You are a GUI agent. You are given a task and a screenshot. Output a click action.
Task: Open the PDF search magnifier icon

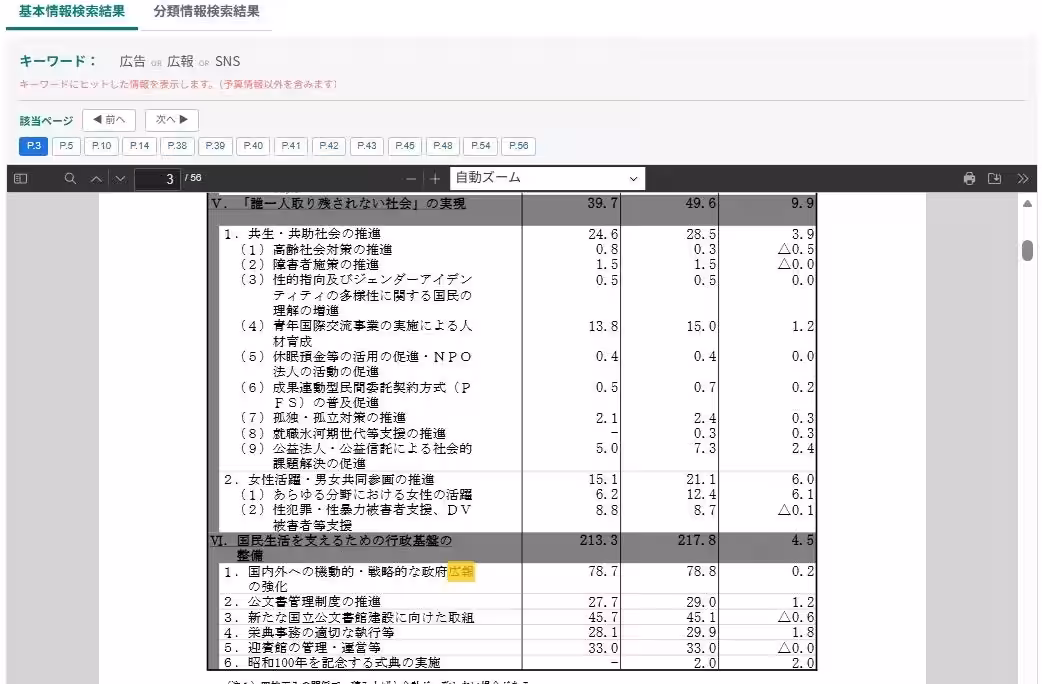point(70,178)
